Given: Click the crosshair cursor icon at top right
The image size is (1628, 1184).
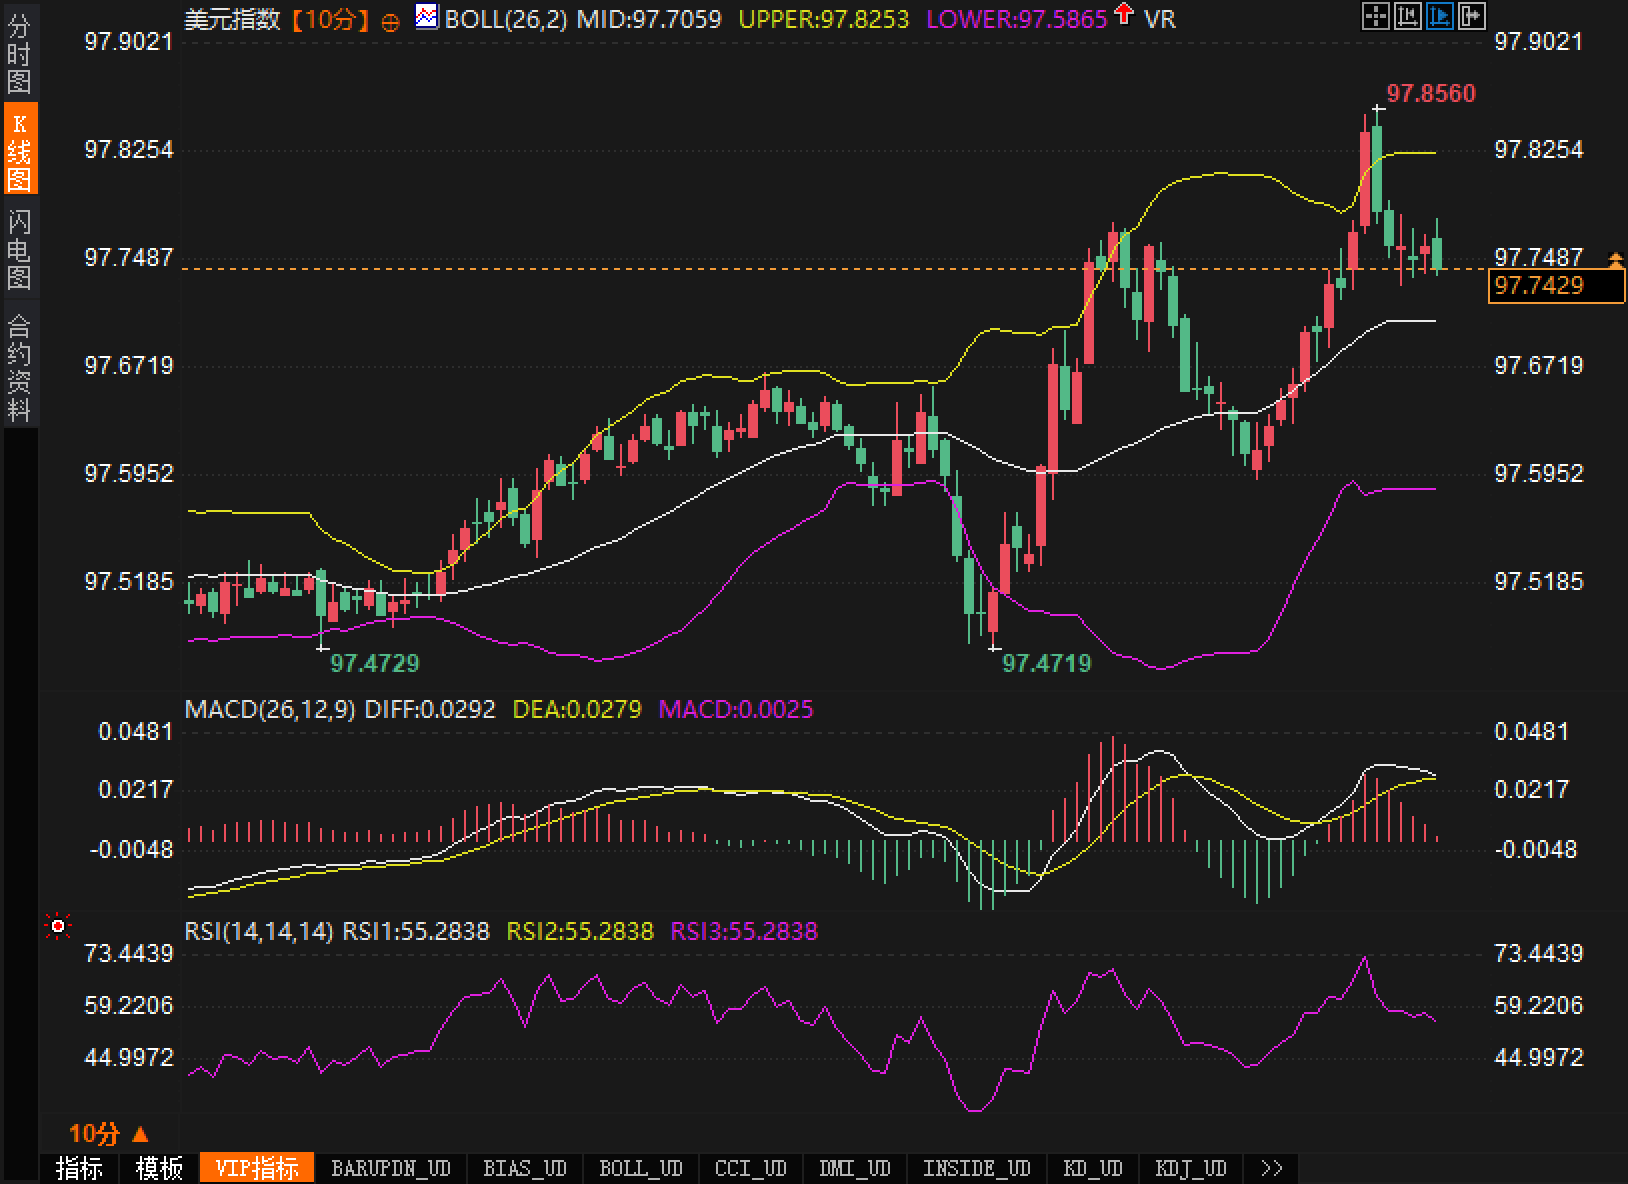Looking at the screenshot, I should (x=1376, y=16).
